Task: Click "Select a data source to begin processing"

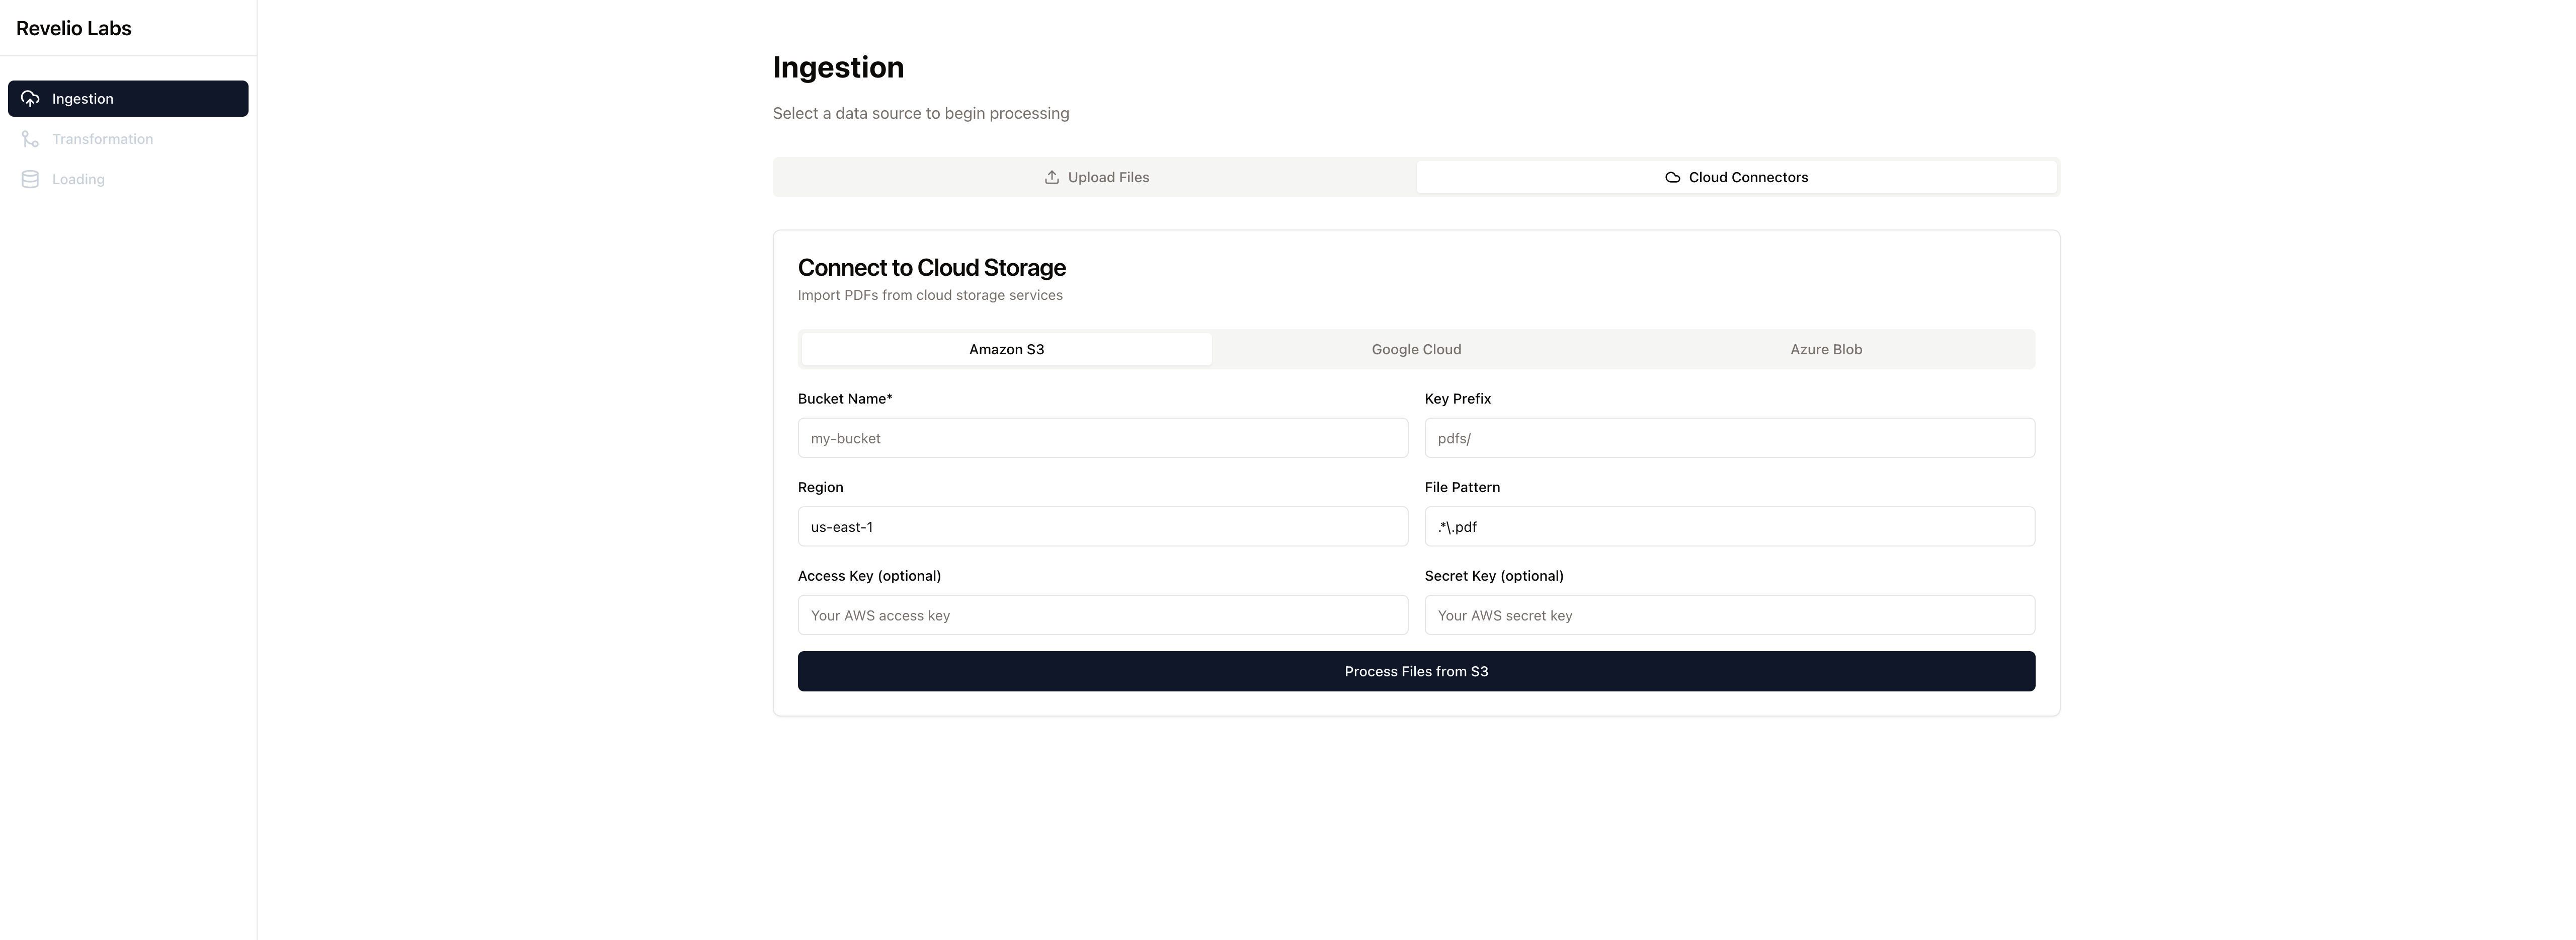Action: click(x=921, y=113)
